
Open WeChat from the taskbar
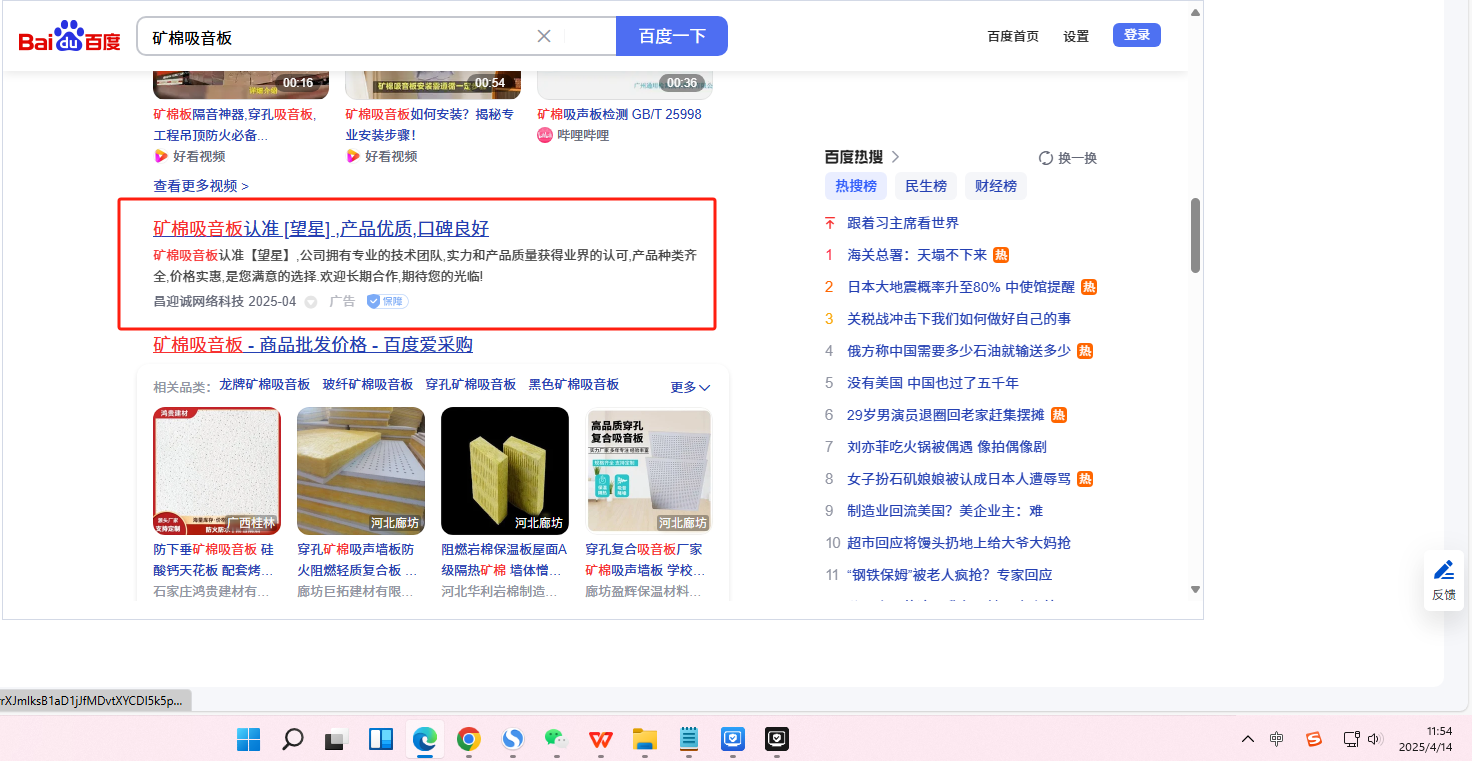point(555,739)
